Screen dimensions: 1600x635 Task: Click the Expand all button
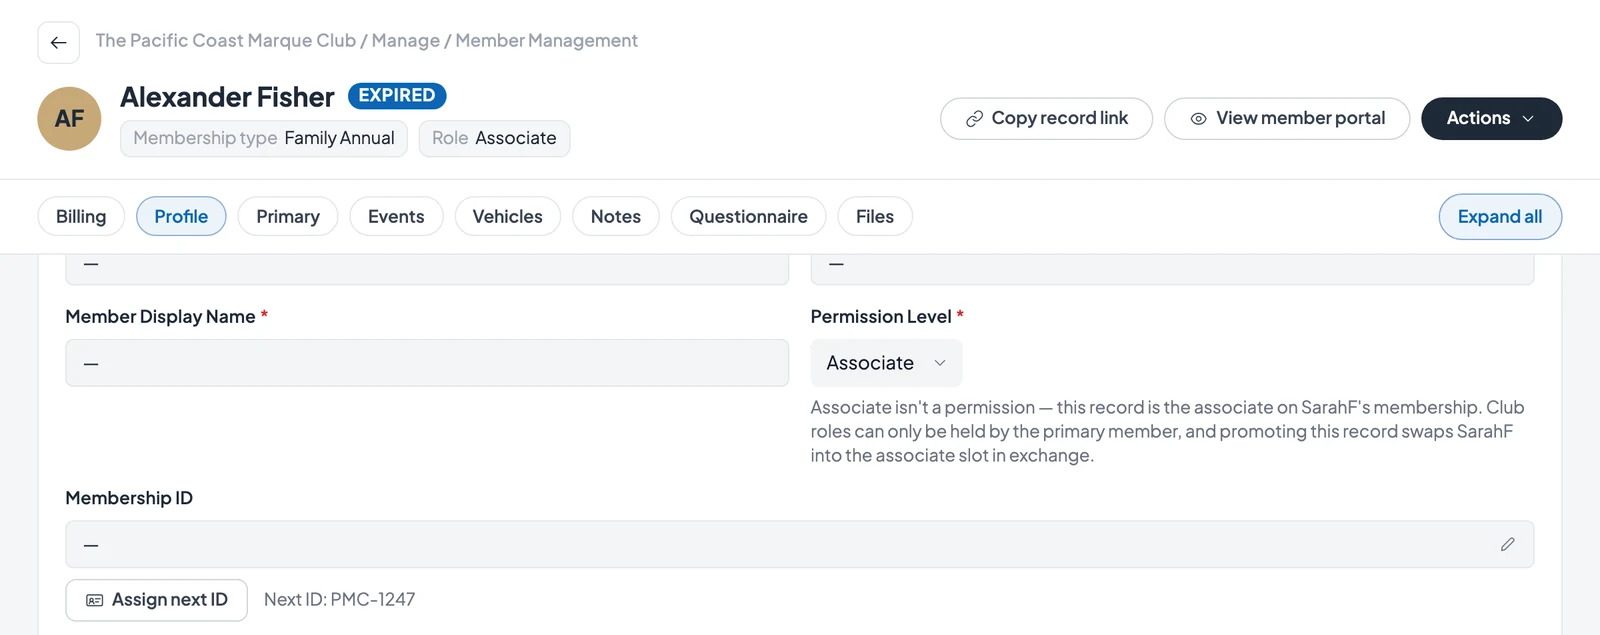pyautogui.click(x=1500, y=217)
